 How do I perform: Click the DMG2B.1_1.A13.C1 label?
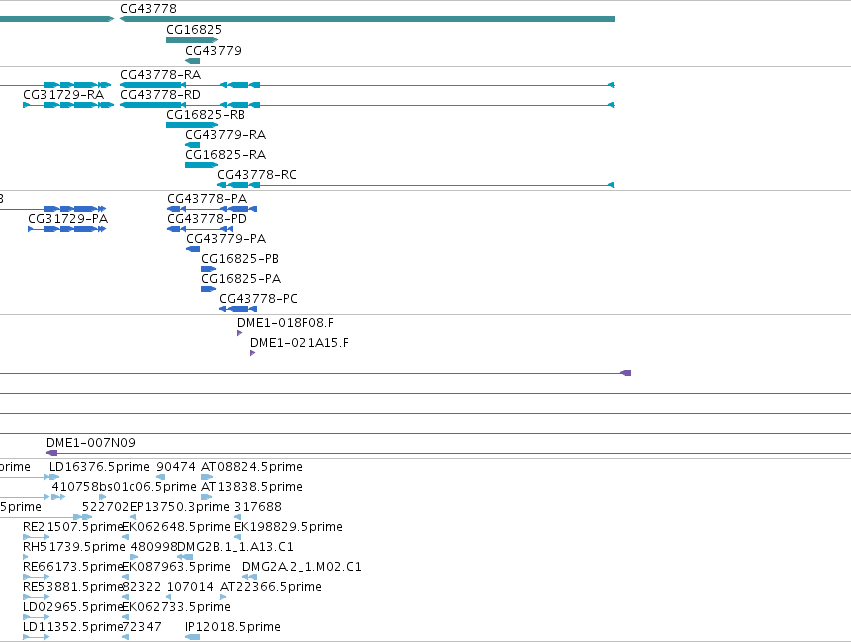[x=236, y=547]
